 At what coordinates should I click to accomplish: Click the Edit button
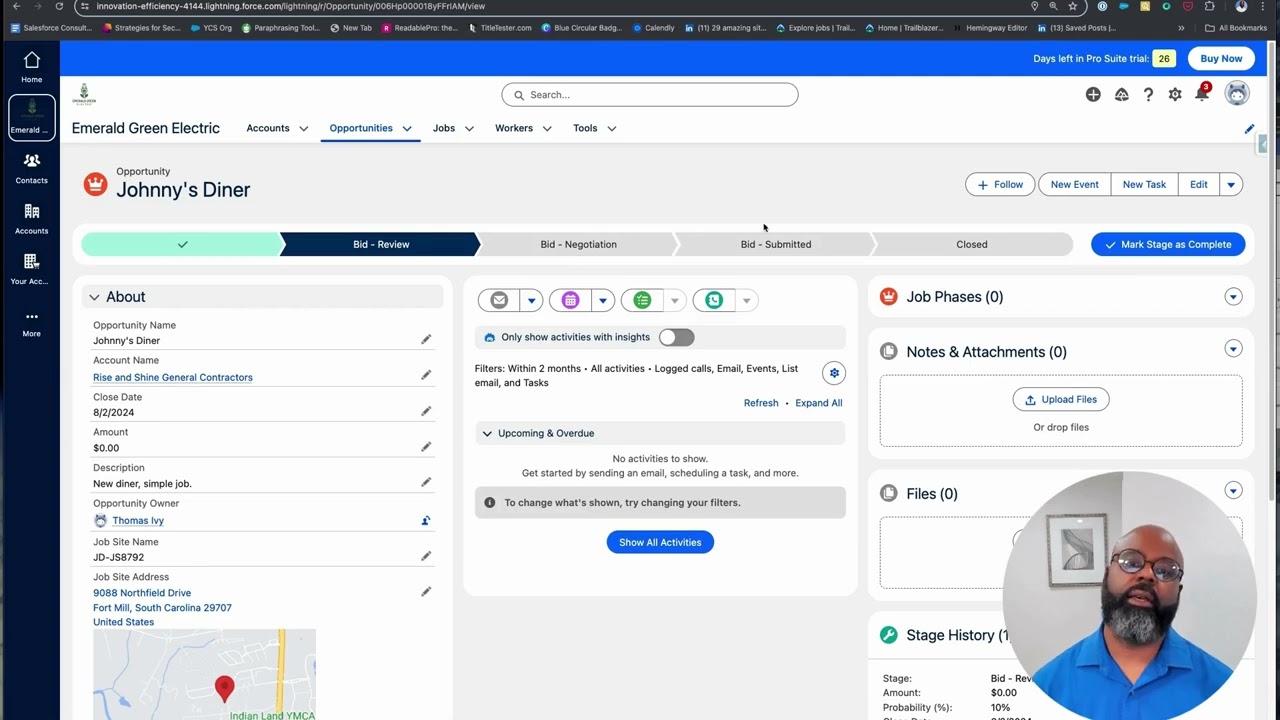[1199, 184]
